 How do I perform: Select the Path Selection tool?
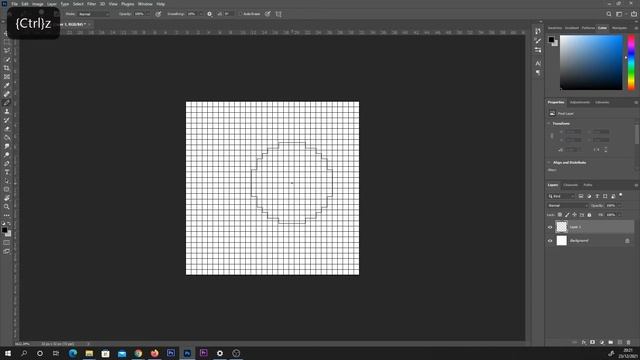click(7, 181)
